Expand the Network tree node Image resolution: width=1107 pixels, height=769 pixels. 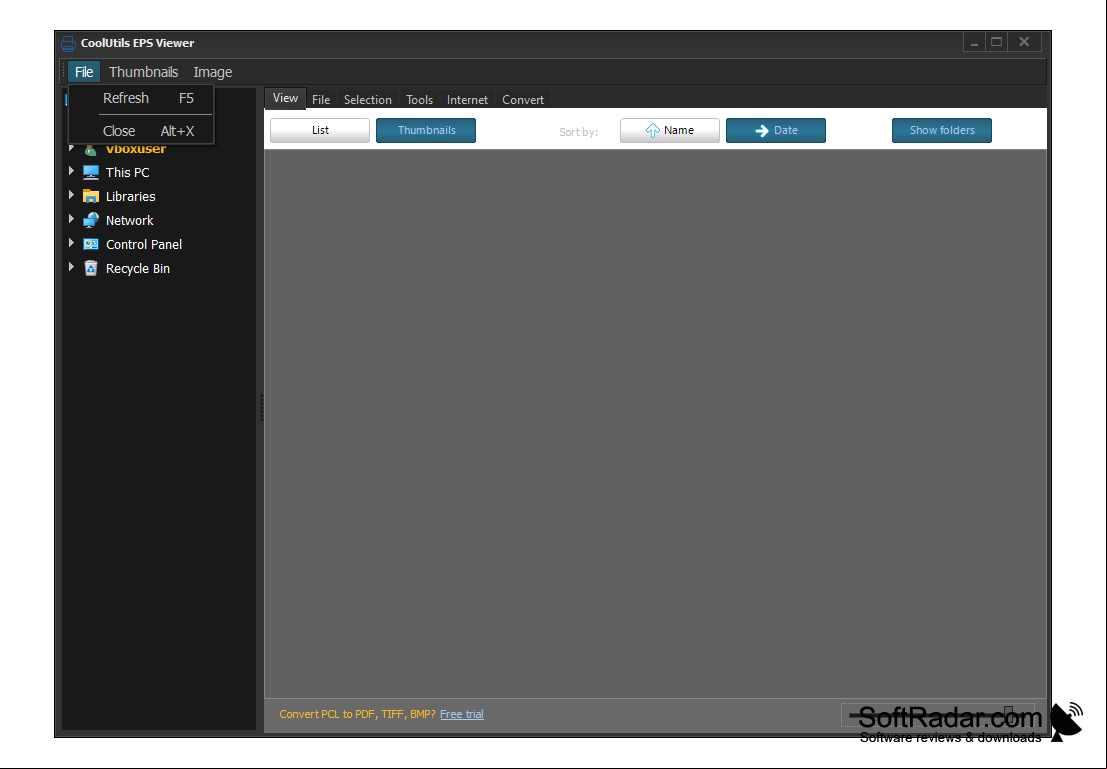coord(71,219)
